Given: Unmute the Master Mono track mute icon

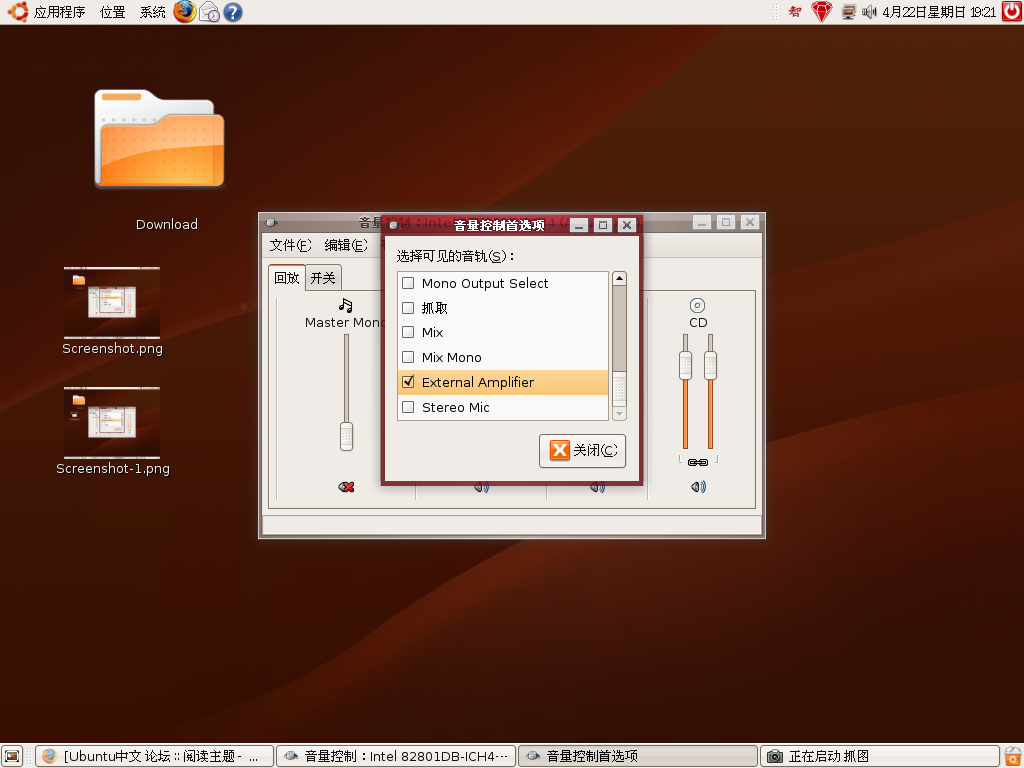Looking at the screenshot, I should 346,487.
